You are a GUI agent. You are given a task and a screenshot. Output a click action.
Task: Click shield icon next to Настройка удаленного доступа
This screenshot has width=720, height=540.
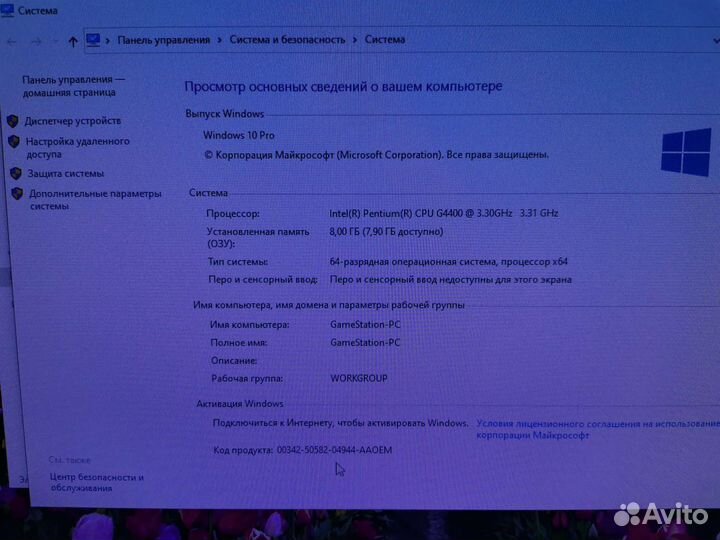(x=14, y=141)
